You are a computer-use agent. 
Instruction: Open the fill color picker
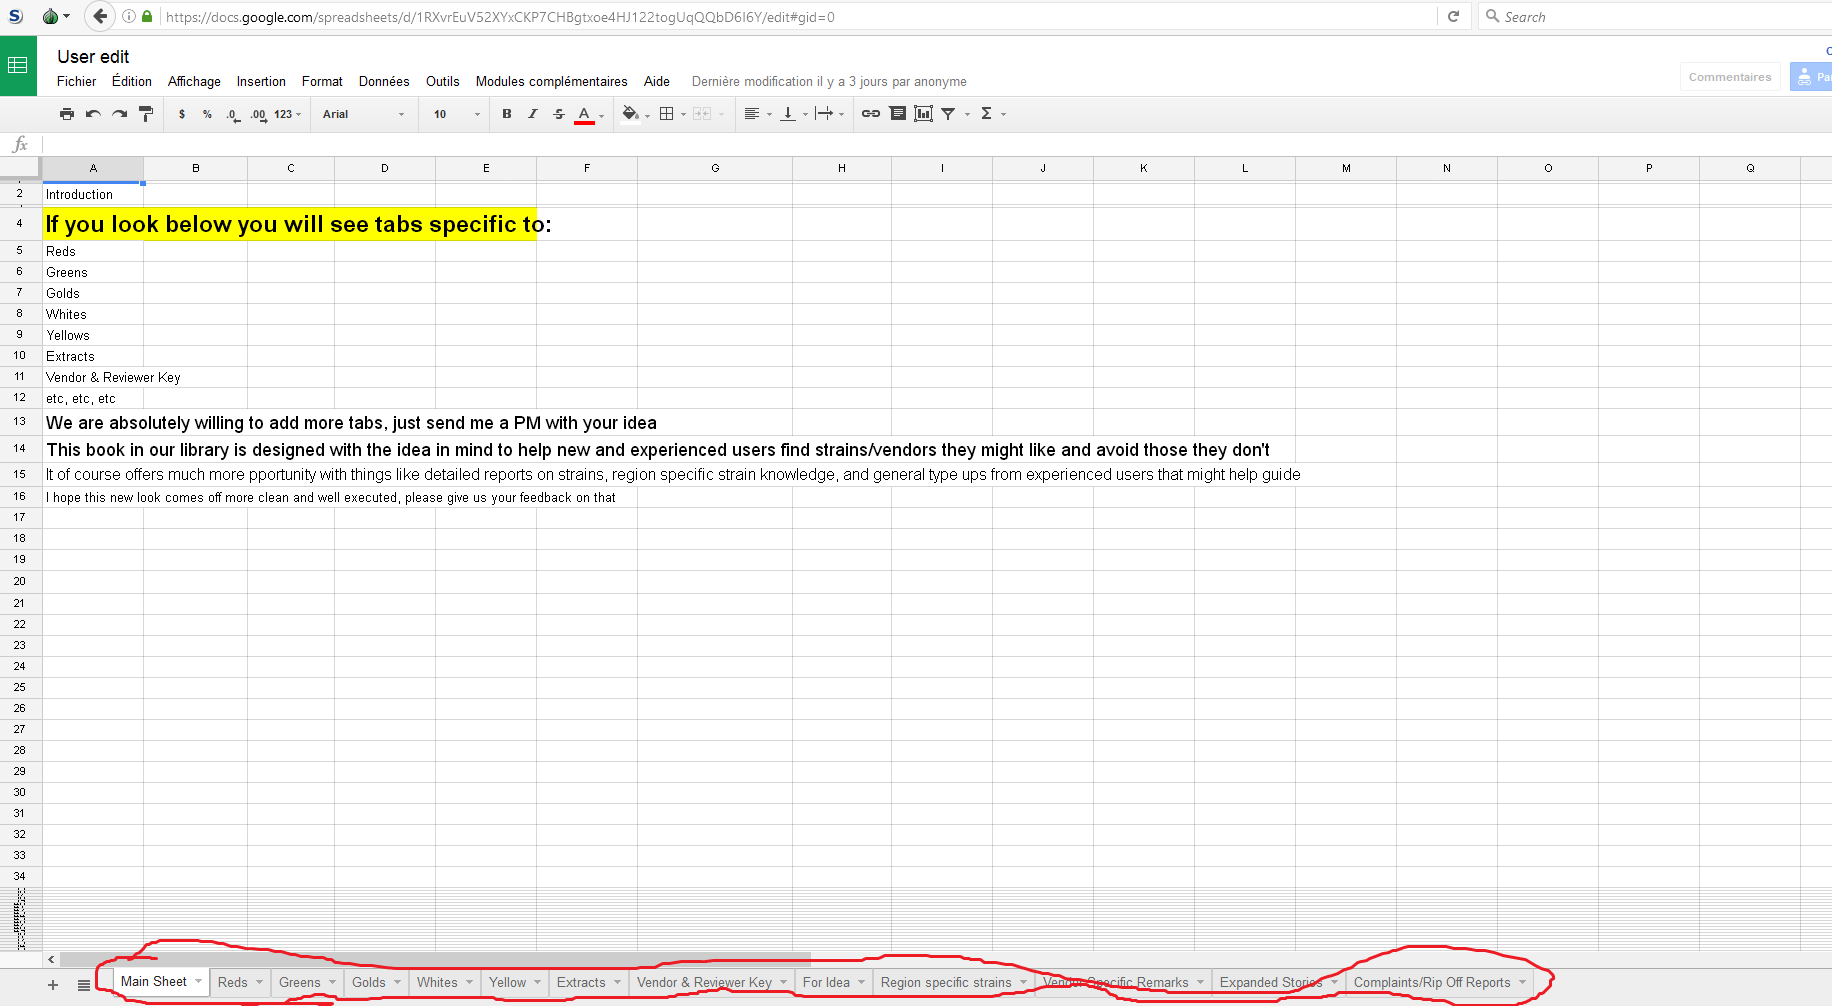(x=635, y=114)
